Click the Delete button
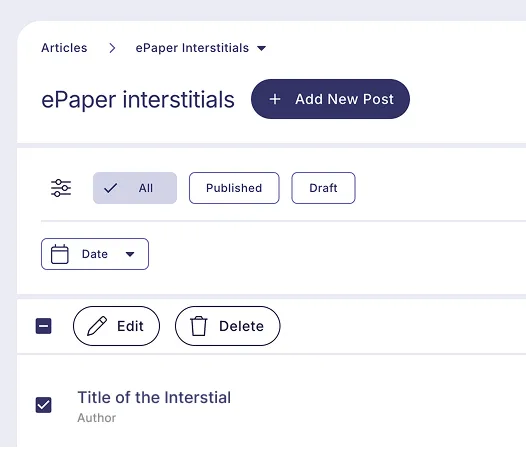 pos(227,326)
